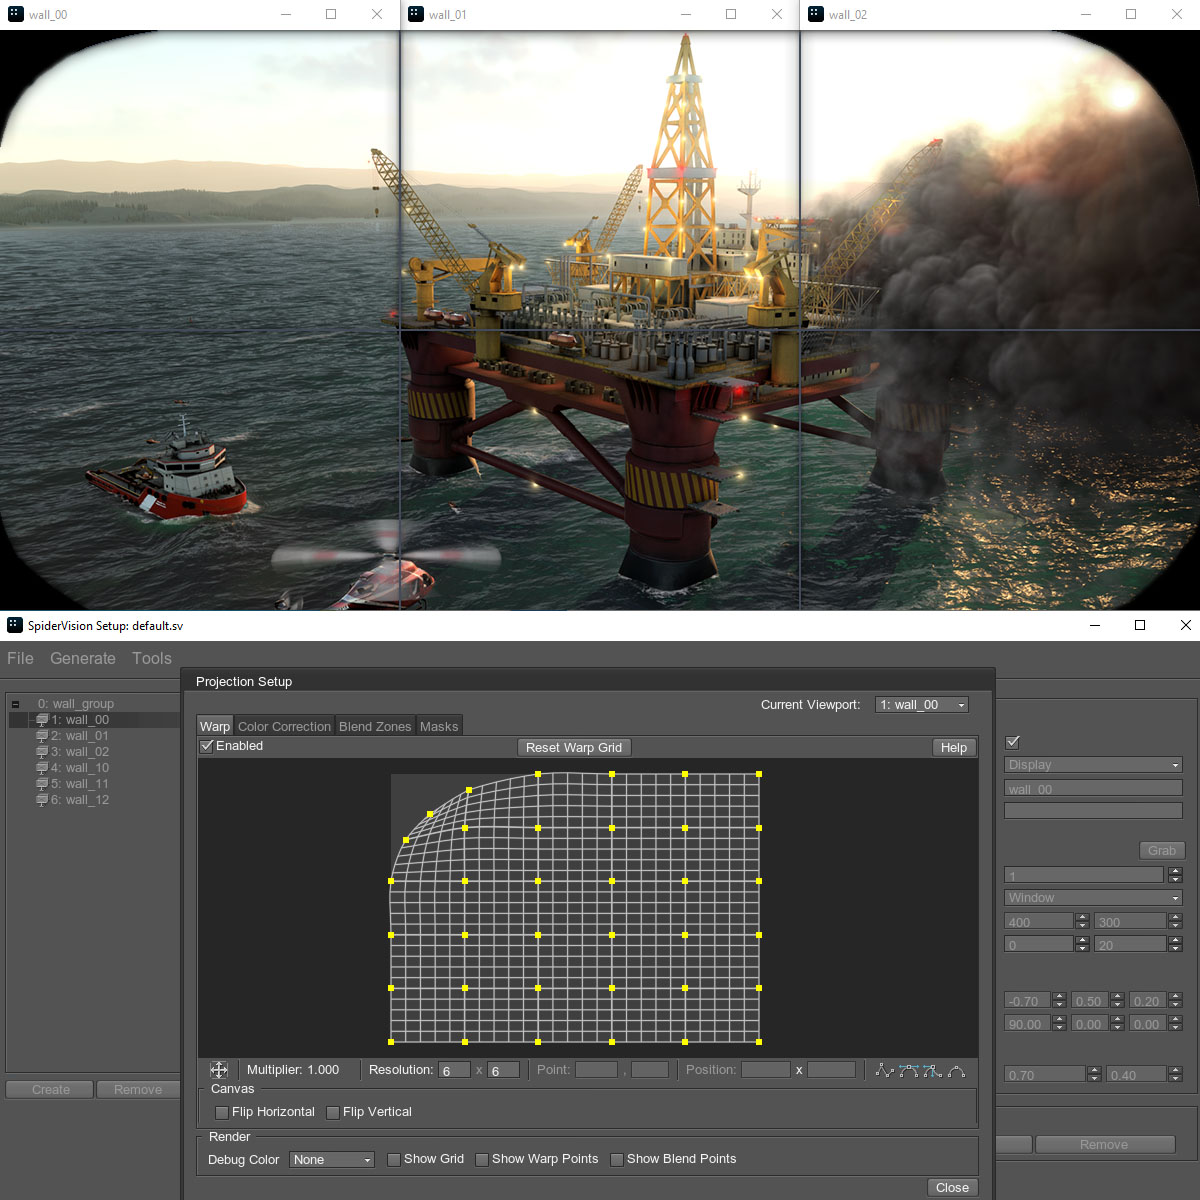
Task: Click the move/pan crosshair icon
Action: (x=219, y=1070)
